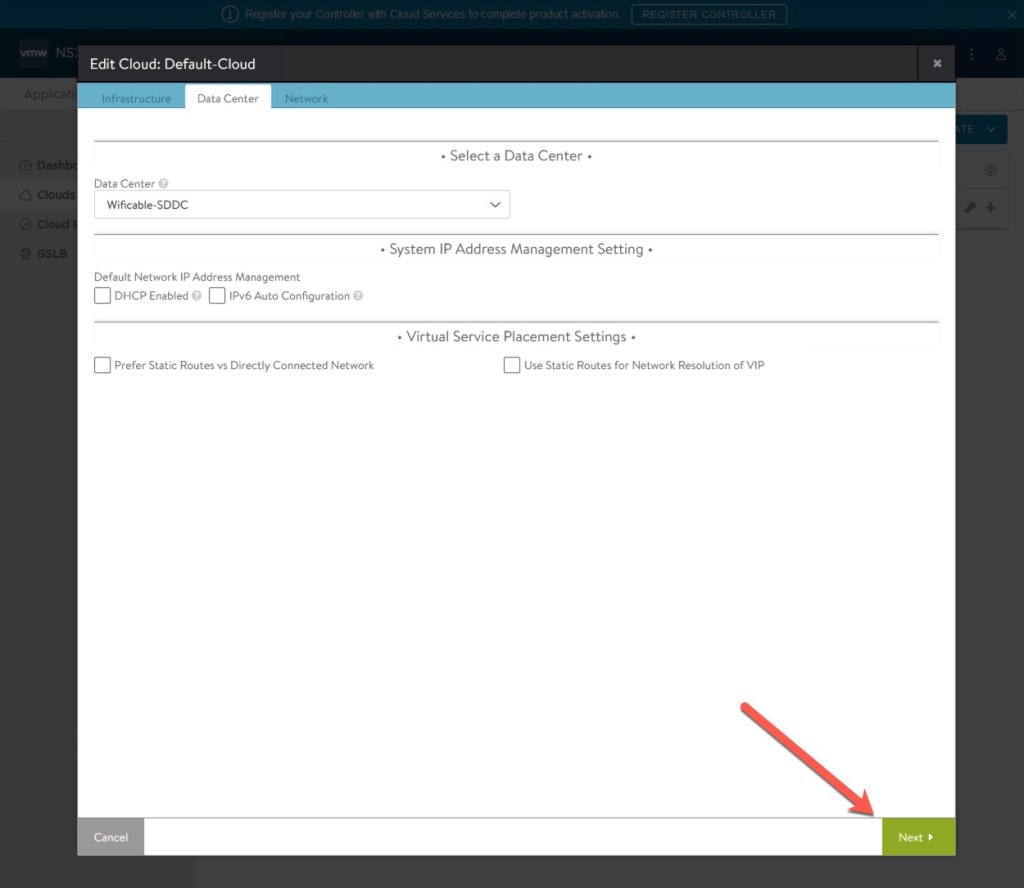
Task: Open the Data Center dropdown showing Wificable-SDDC
Action: pos(302,205)
